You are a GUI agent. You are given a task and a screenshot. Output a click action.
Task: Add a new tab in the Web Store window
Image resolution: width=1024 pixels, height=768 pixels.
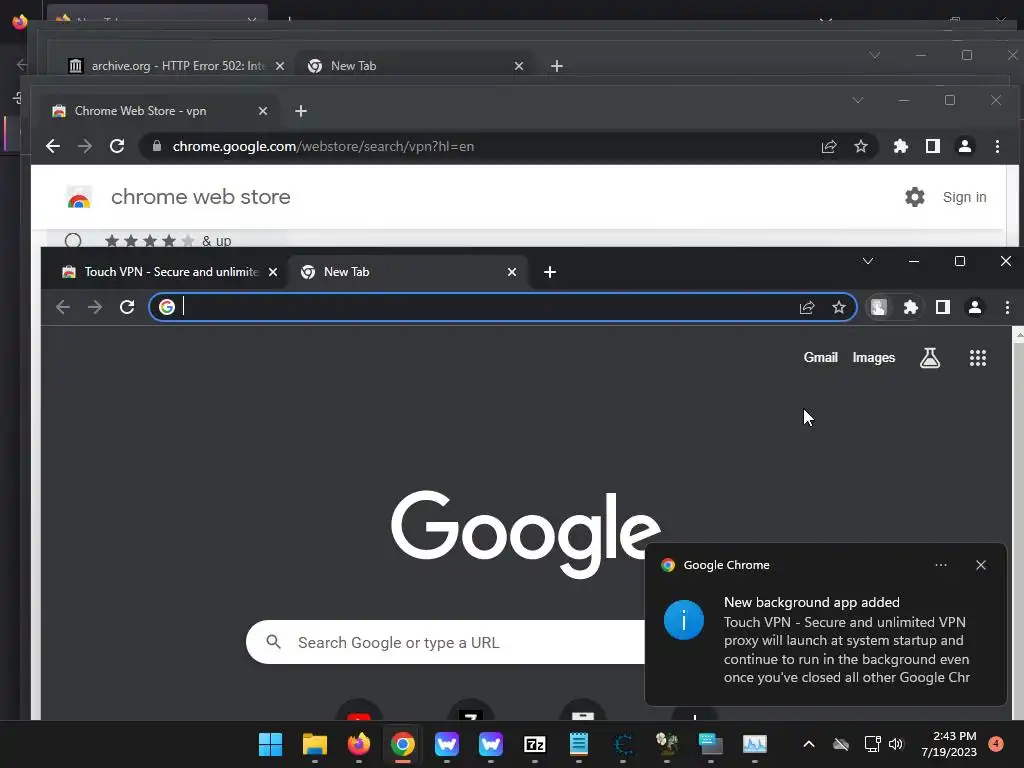(300, 111)
